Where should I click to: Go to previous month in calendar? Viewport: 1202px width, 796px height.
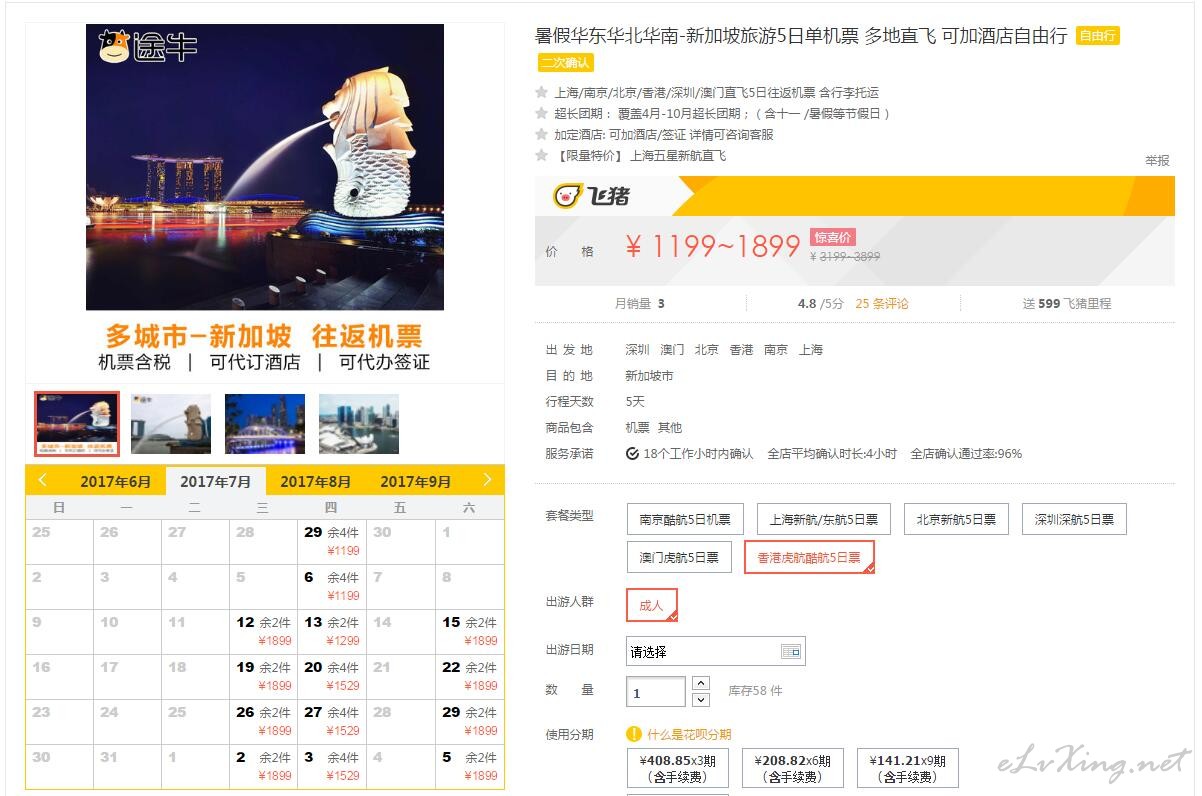42,480
